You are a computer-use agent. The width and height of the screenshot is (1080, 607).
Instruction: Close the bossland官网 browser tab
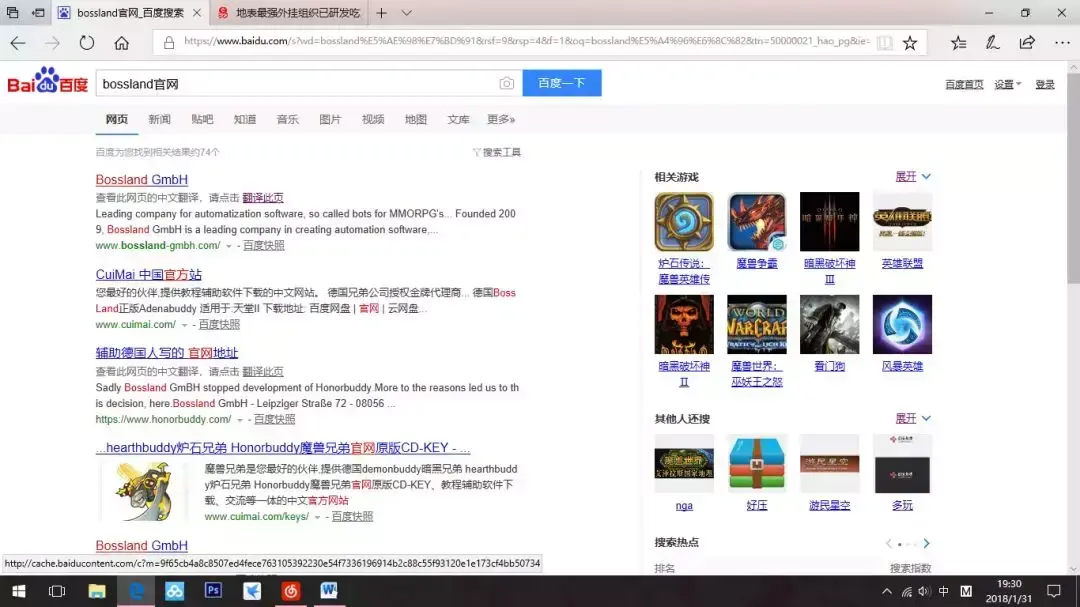click(x=197, y=13)
